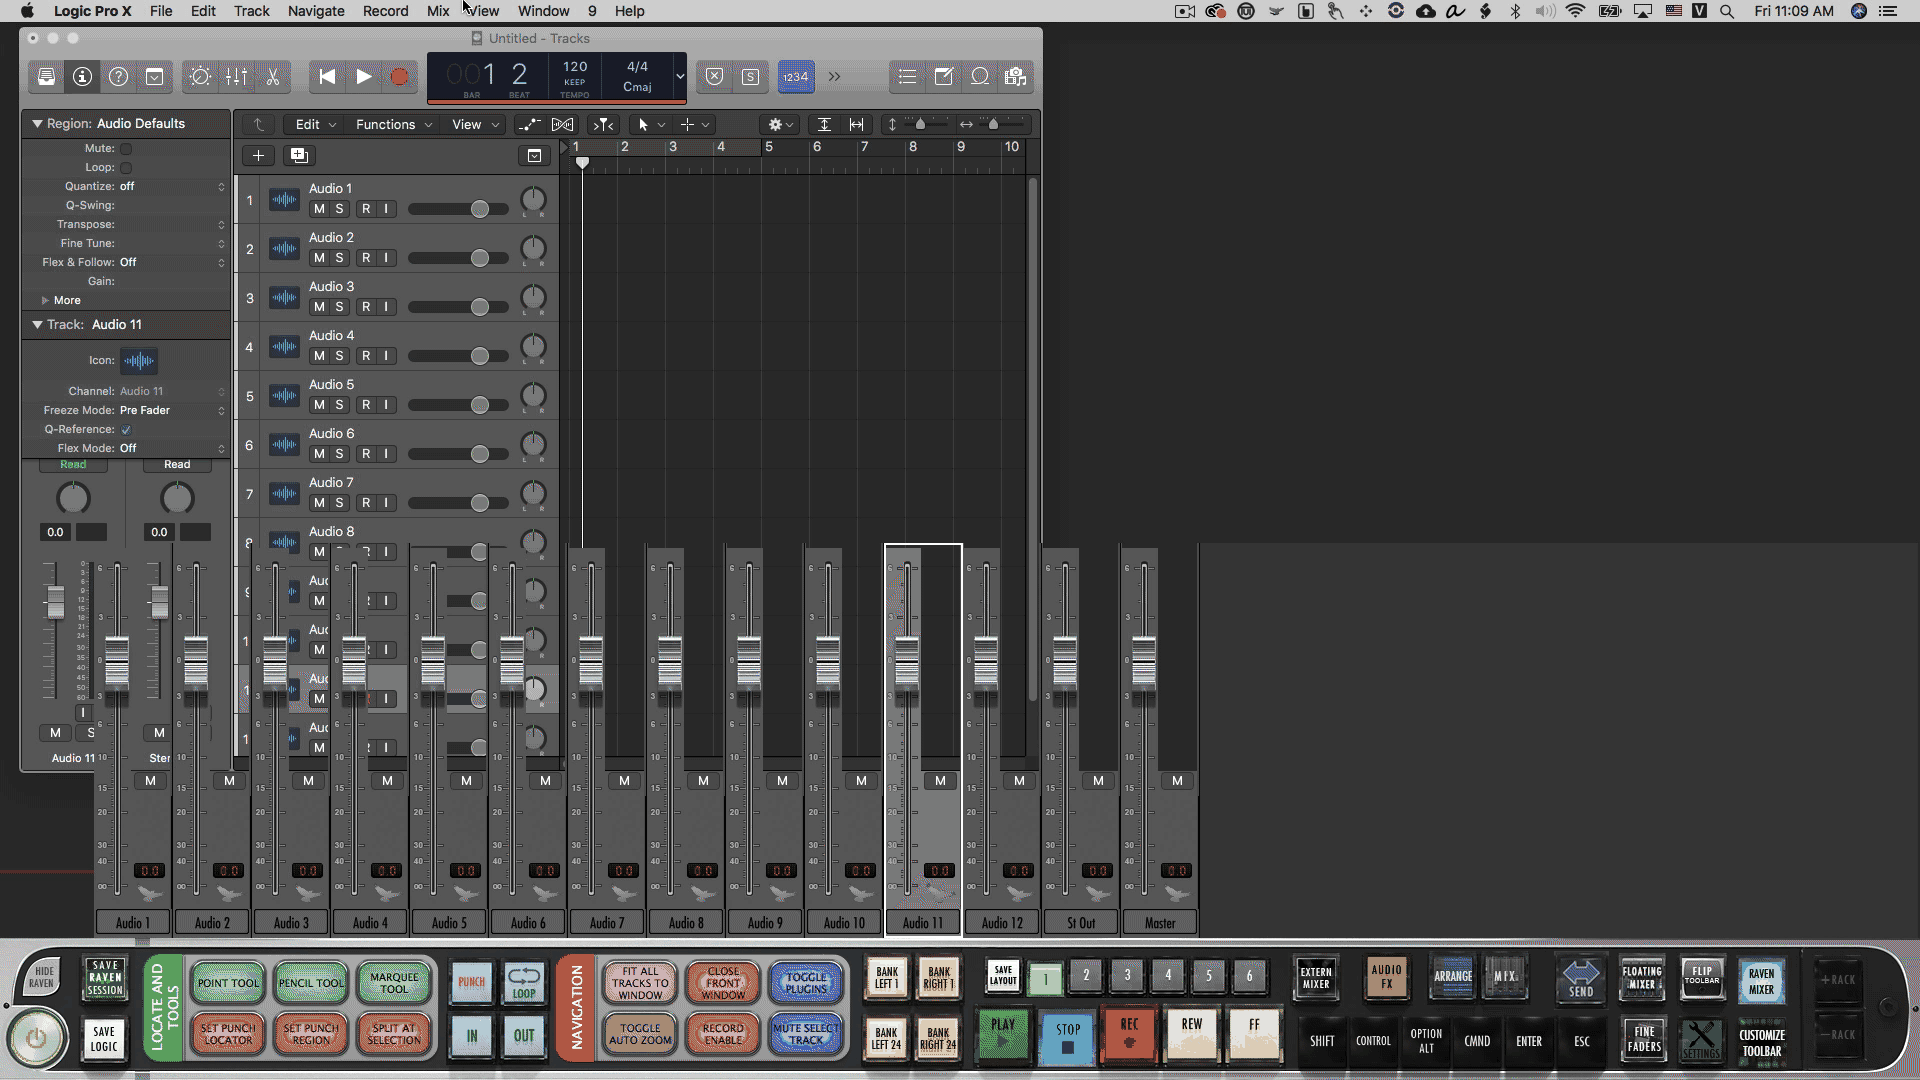Collapse the Region Audio Defaults section

pyautogui.click(x=37, y=124)
